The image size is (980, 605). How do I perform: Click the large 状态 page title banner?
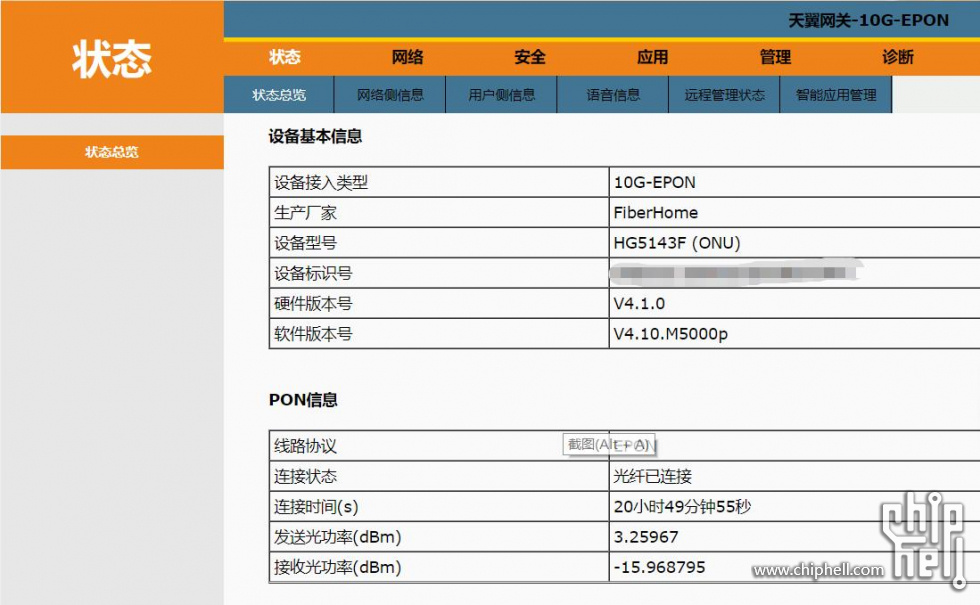coord(112,59)
